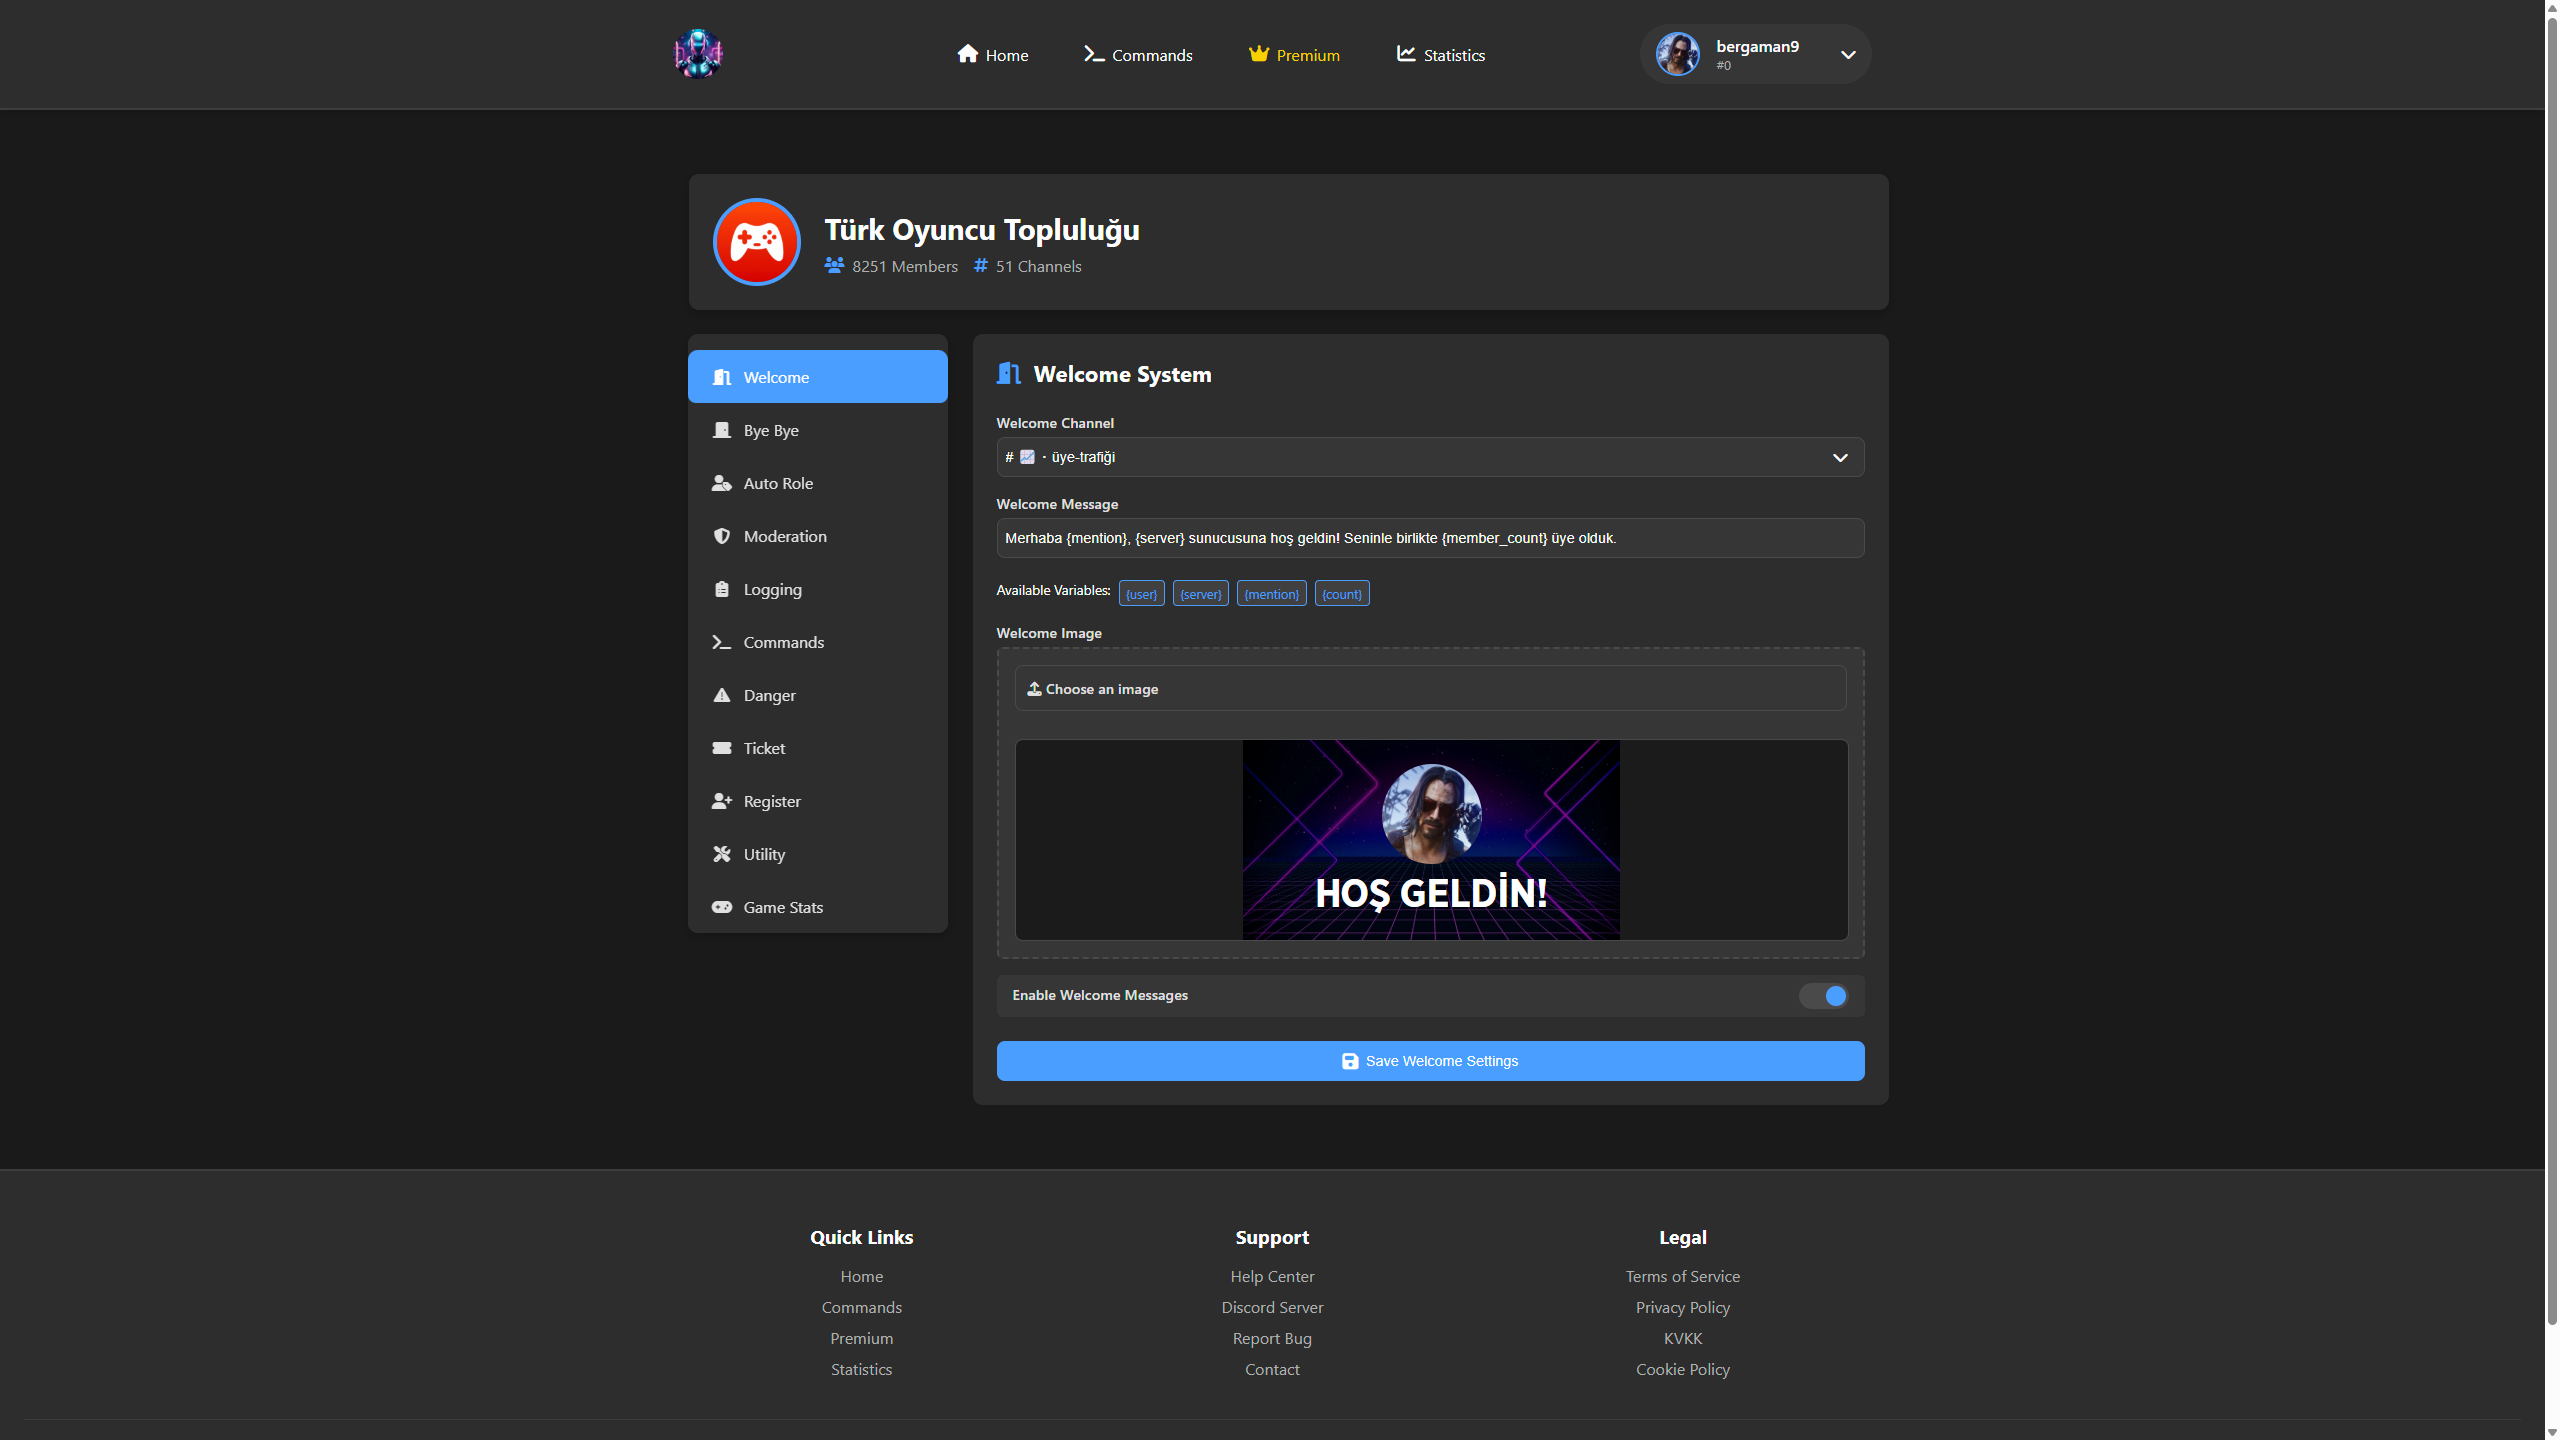This screenshot has width=2560, height=1440.
Task: Open the Terms of Service link
Action: pyautogui.click(x=1683, y=1276)
